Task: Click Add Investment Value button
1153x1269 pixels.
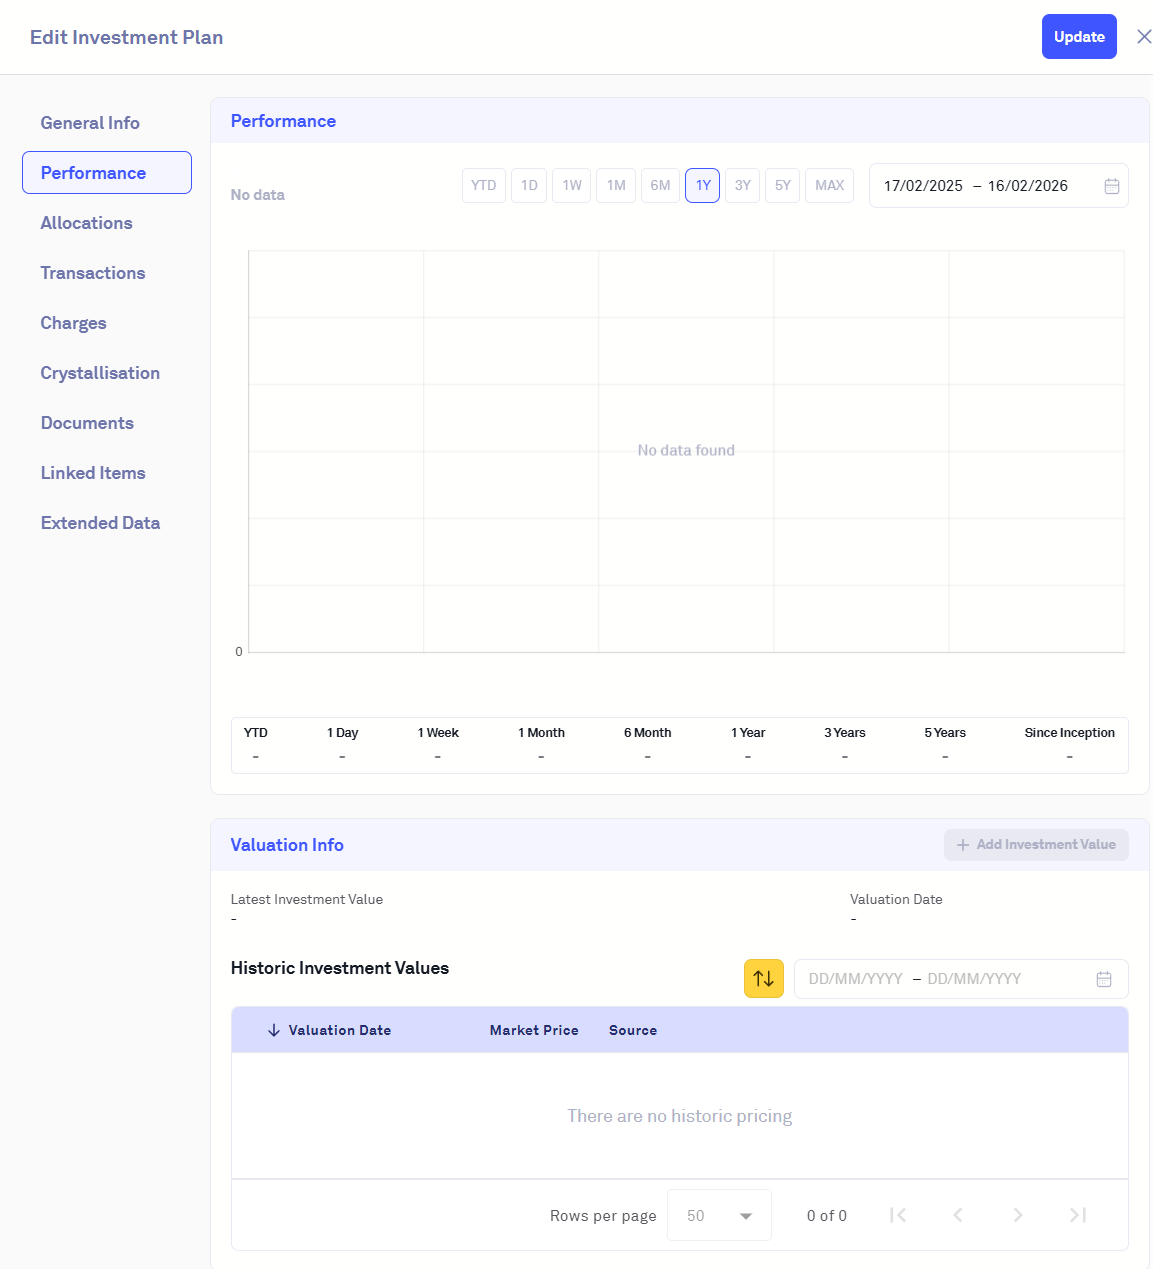Action: pyautogui.click(x=1036, y=845)
